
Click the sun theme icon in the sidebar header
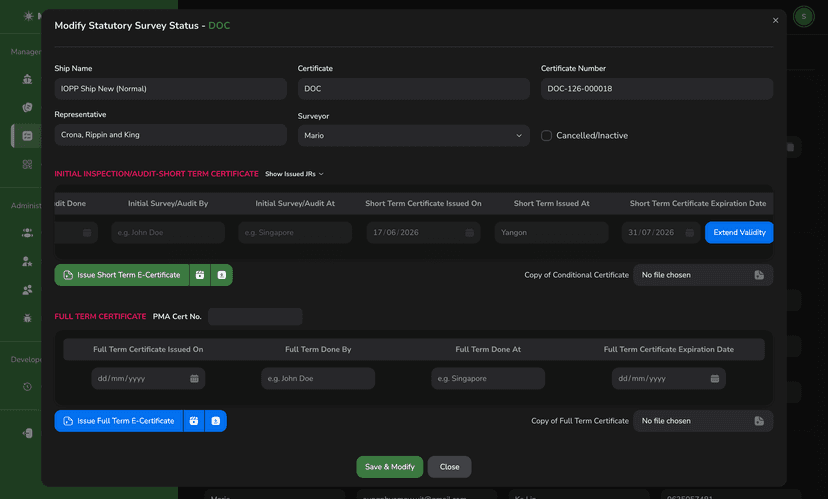pyautogui.click(x=29, y=16)
